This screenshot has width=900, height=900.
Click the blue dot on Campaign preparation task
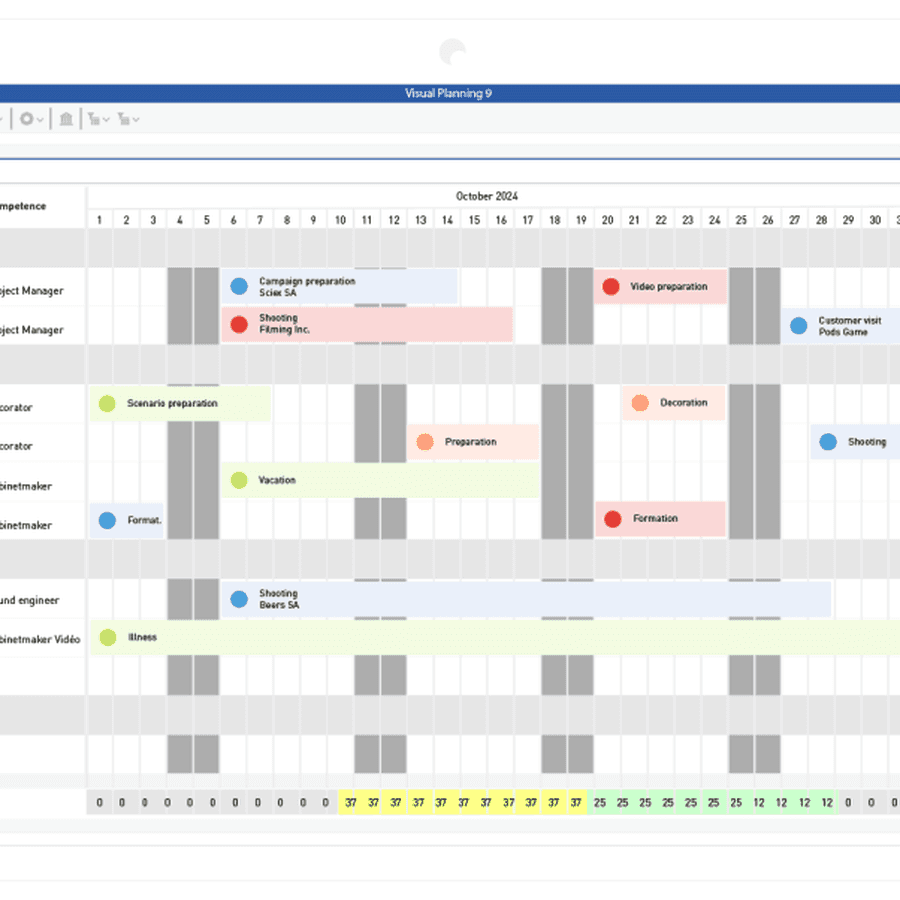point(239,286)
